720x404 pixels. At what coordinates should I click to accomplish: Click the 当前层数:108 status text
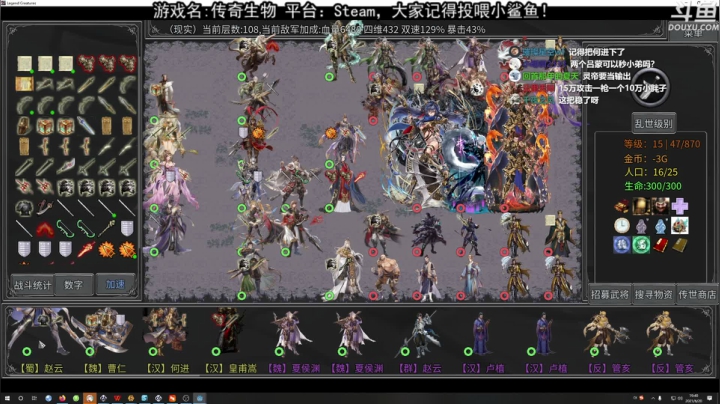231,30
